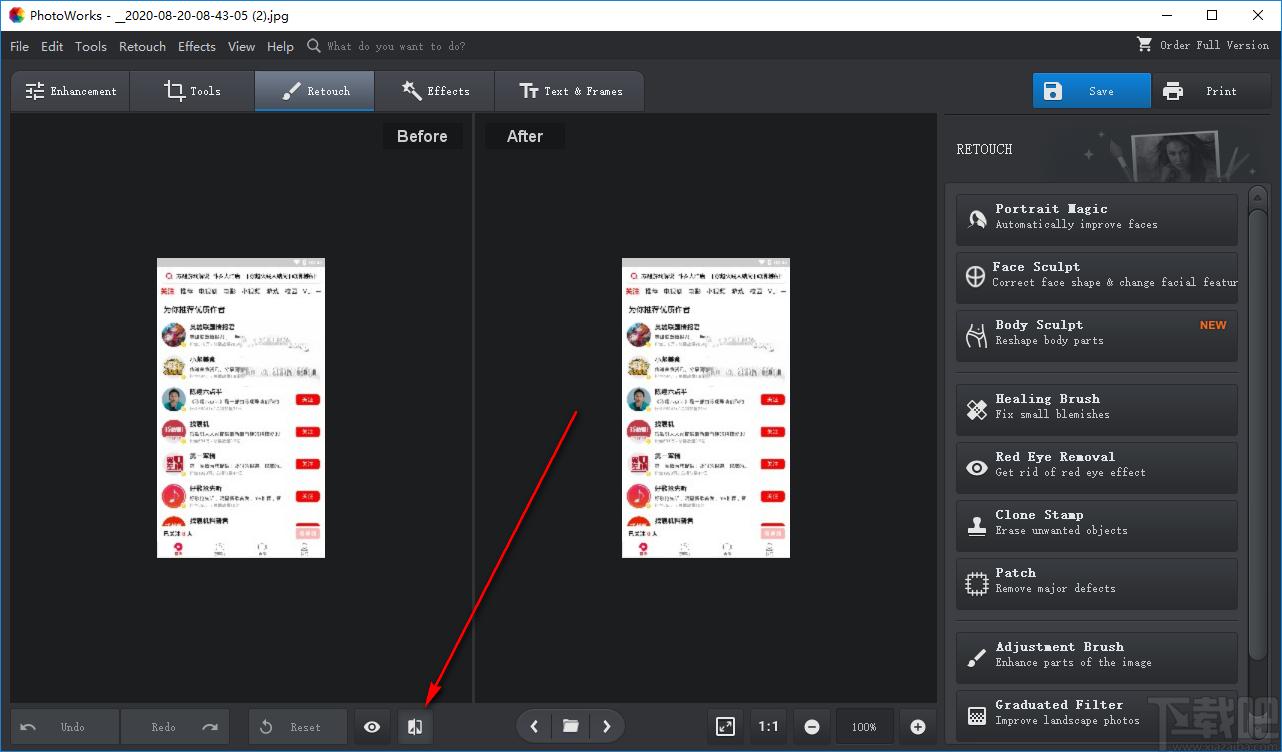Image resolution: width=1282 pixels, height=752 pixels.
Task: Click the shopping cart icon
Action: pos(1145,44)
